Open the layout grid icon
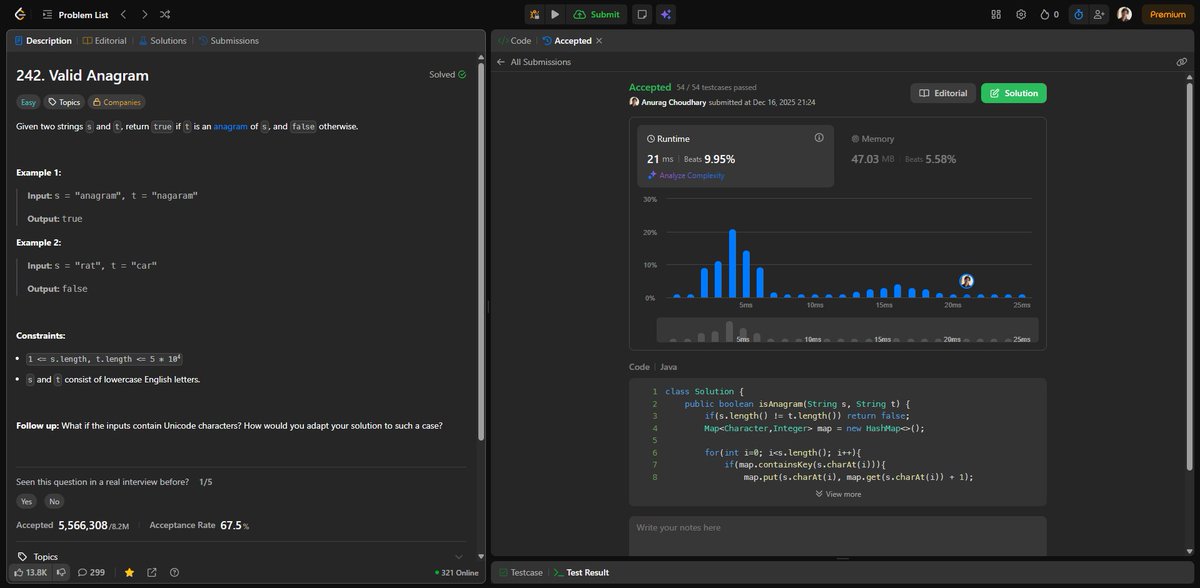1200x588 pixels. tap(996, 14)
